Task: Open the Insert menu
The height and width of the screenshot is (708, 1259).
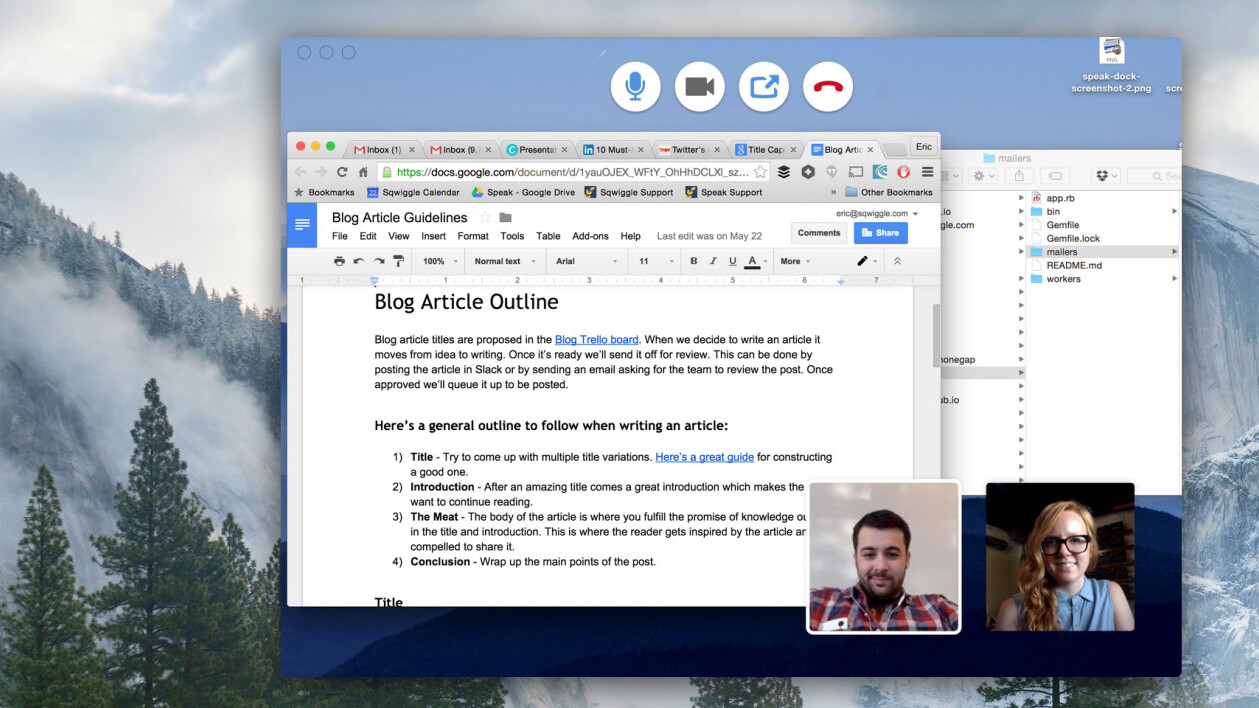Action: coord(433,236)
